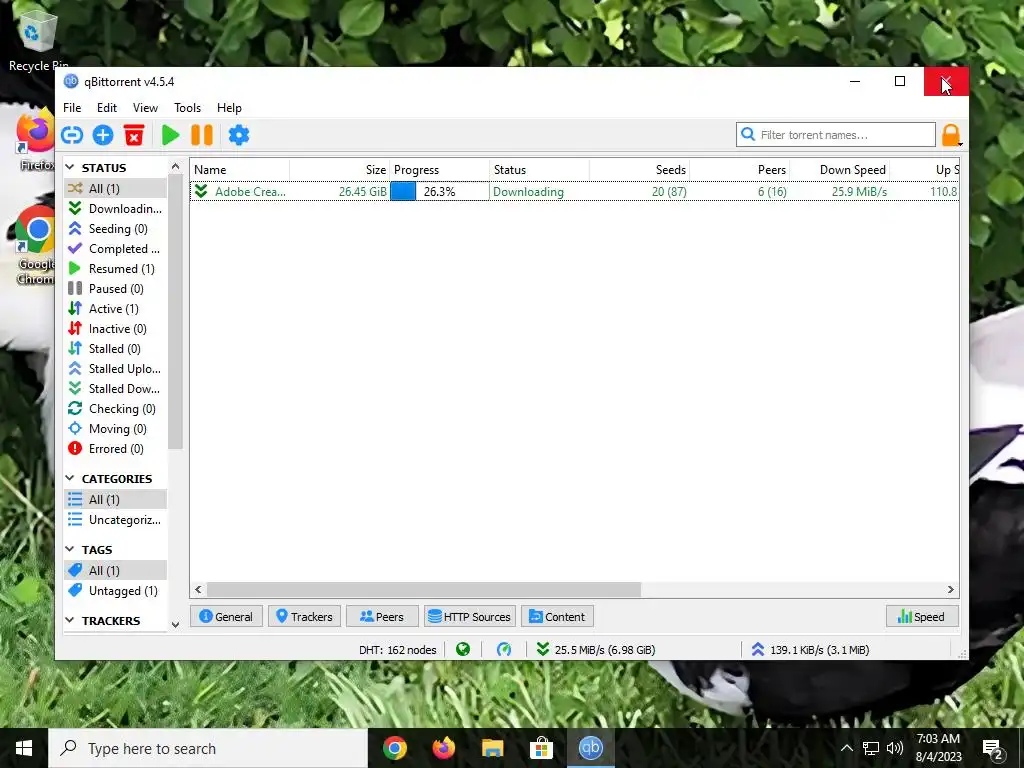Click the horizontal scrollbar right arrow

coord(951,590)
